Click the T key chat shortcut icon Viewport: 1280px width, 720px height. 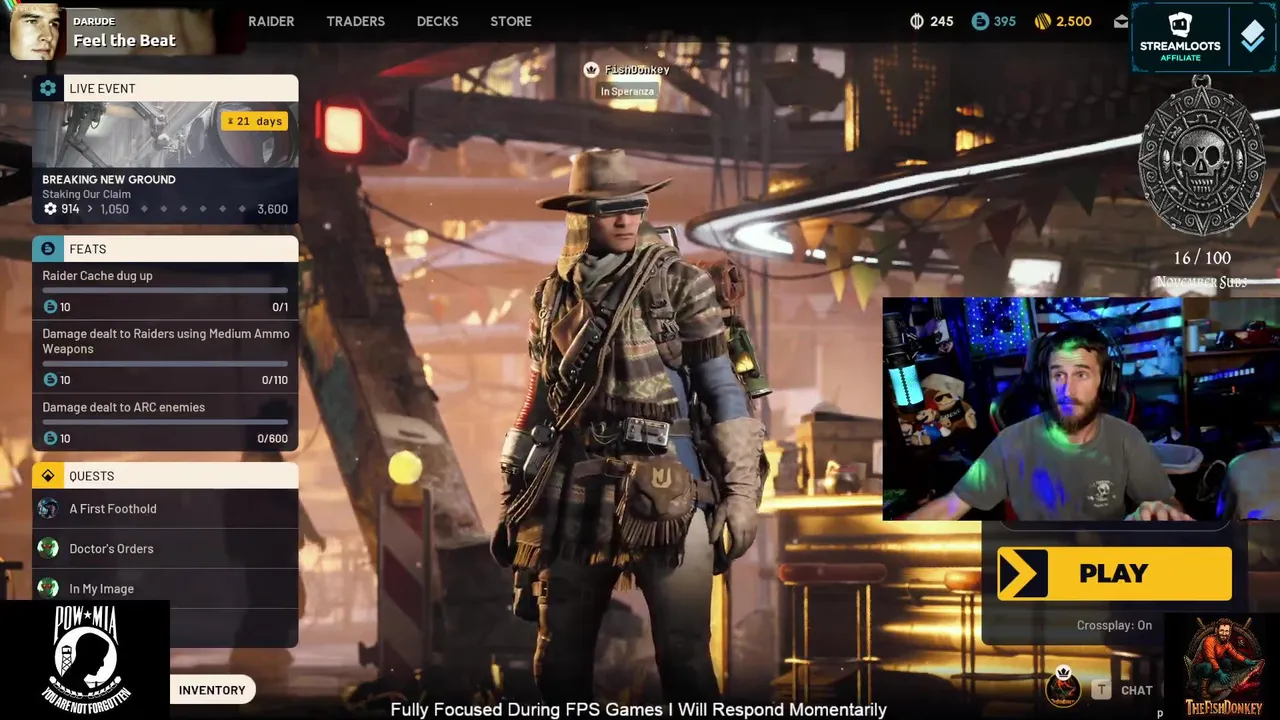(x=1101, y=690)
